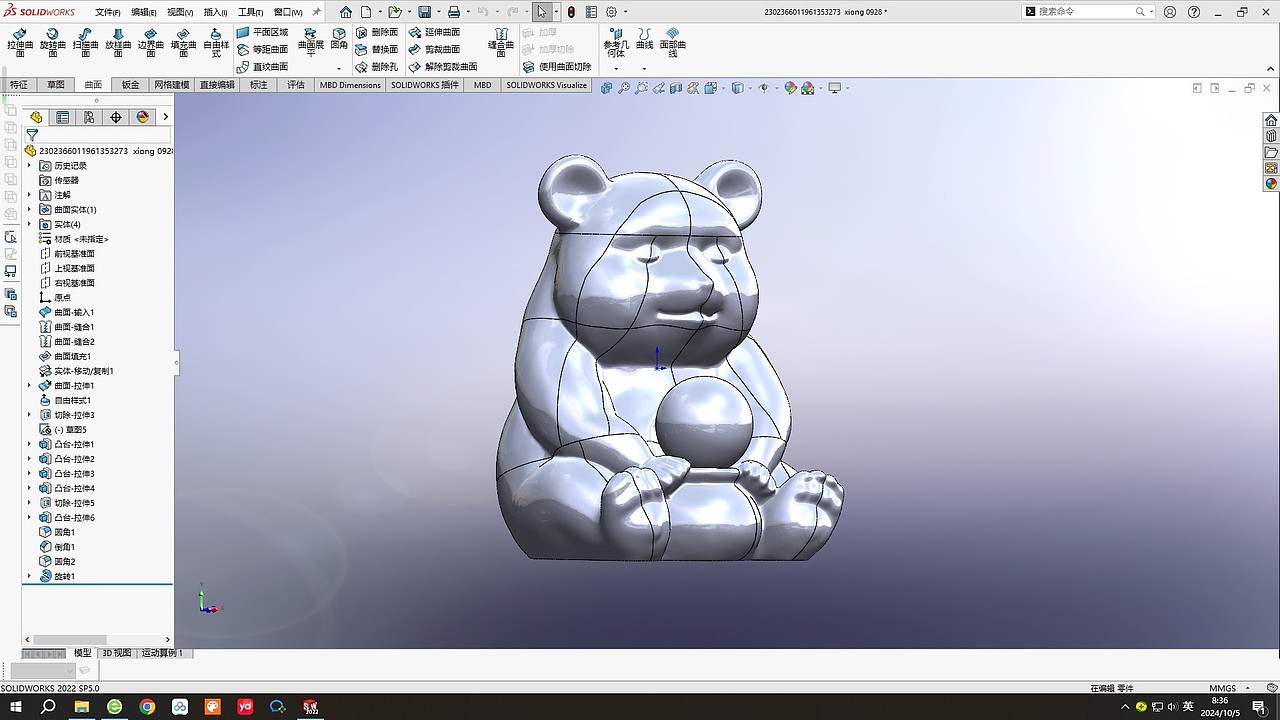Open the 扫描曲面 tool

(83, 42)
